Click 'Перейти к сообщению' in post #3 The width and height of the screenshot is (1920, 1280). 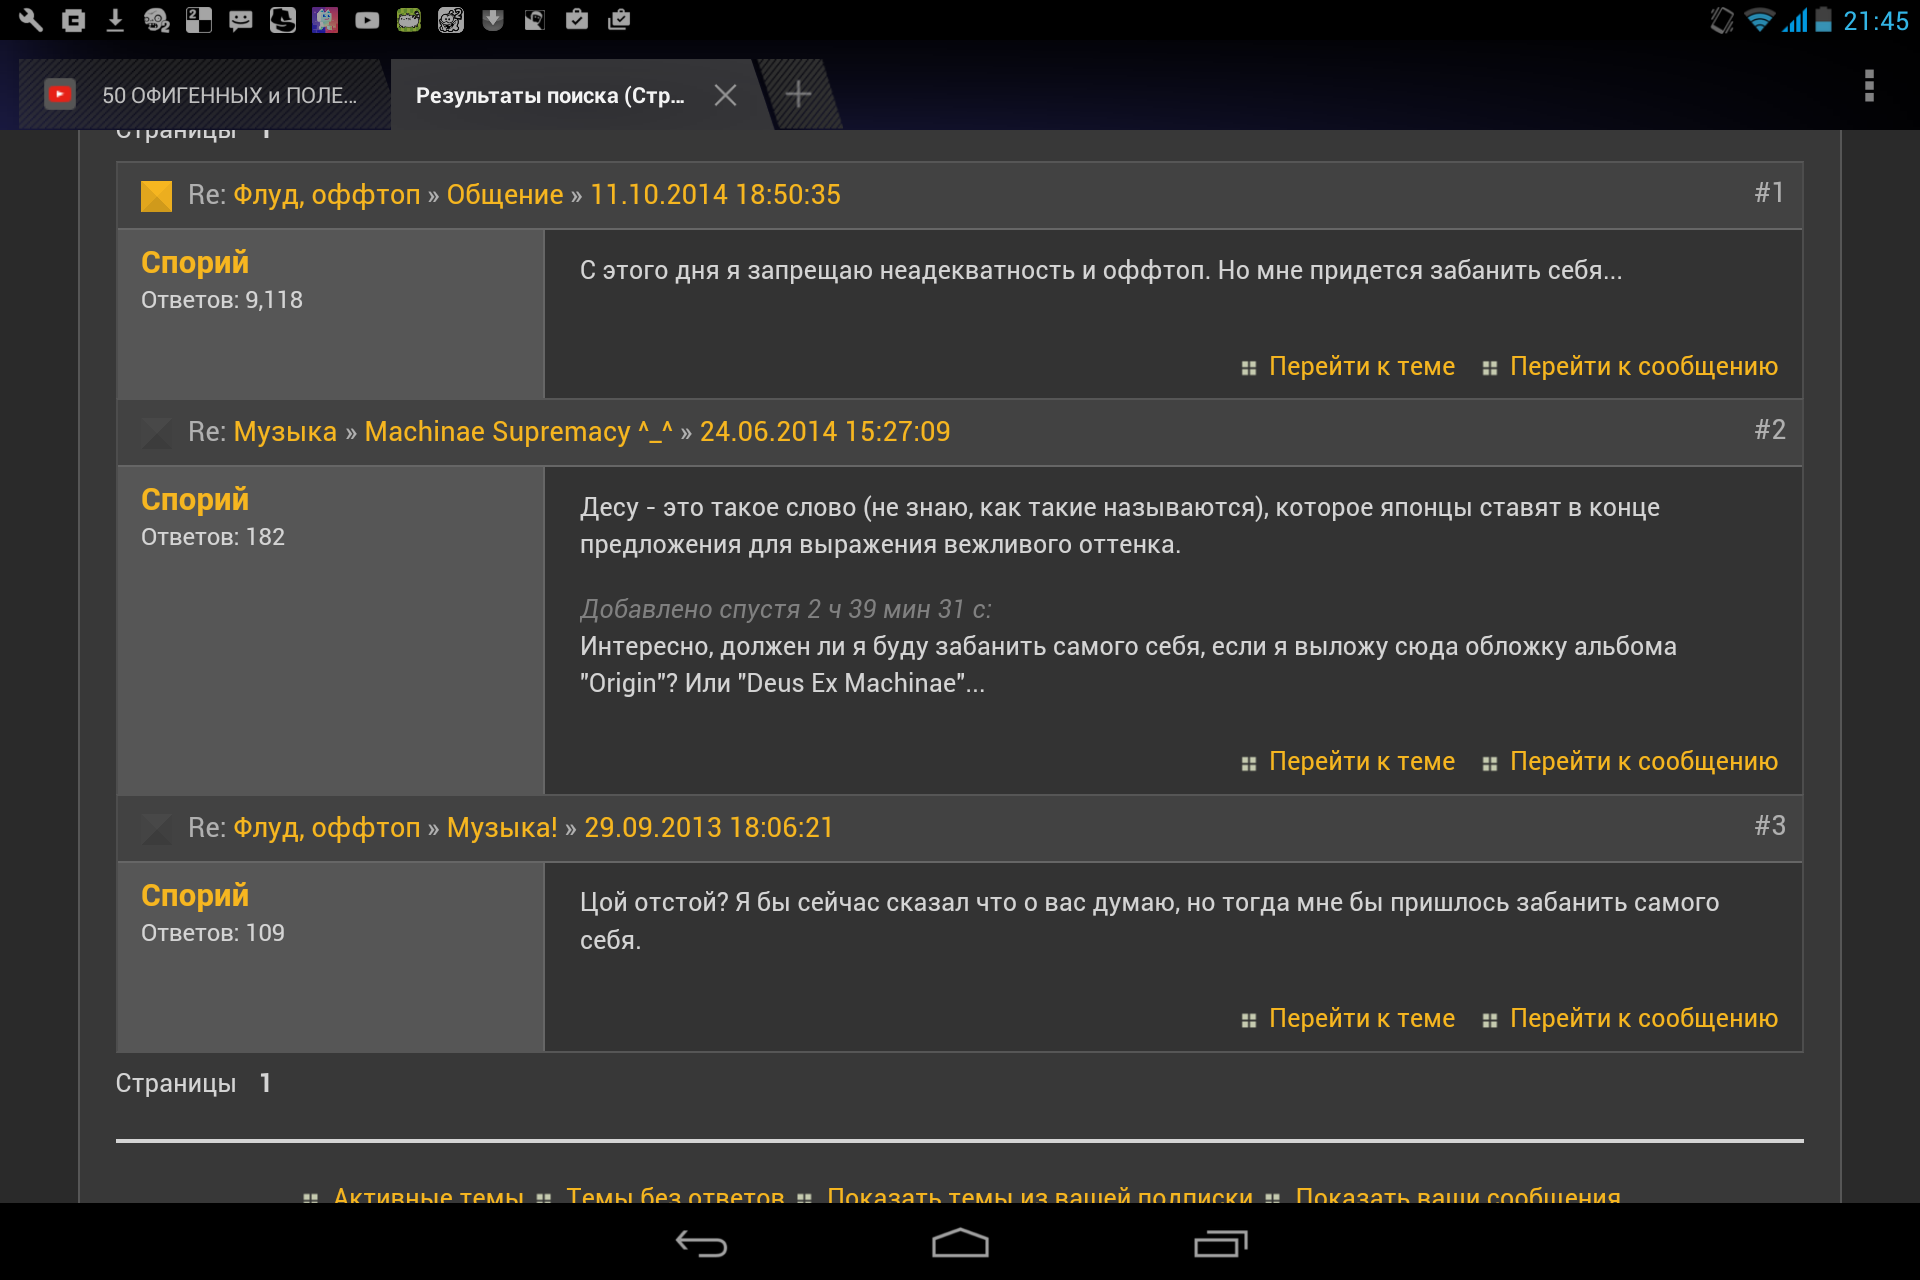[x=1643, y=1019]
